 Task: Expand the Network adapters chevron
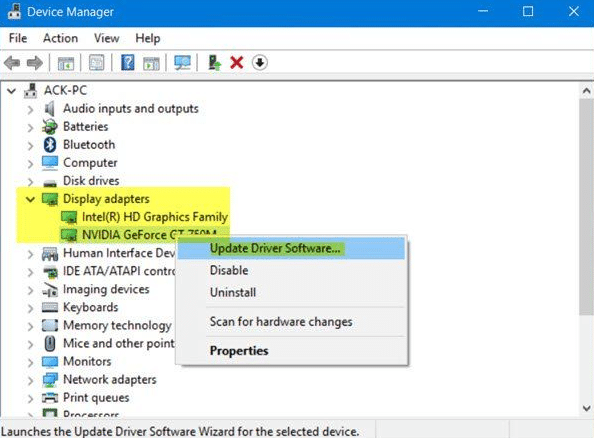(x=31, y=381)
